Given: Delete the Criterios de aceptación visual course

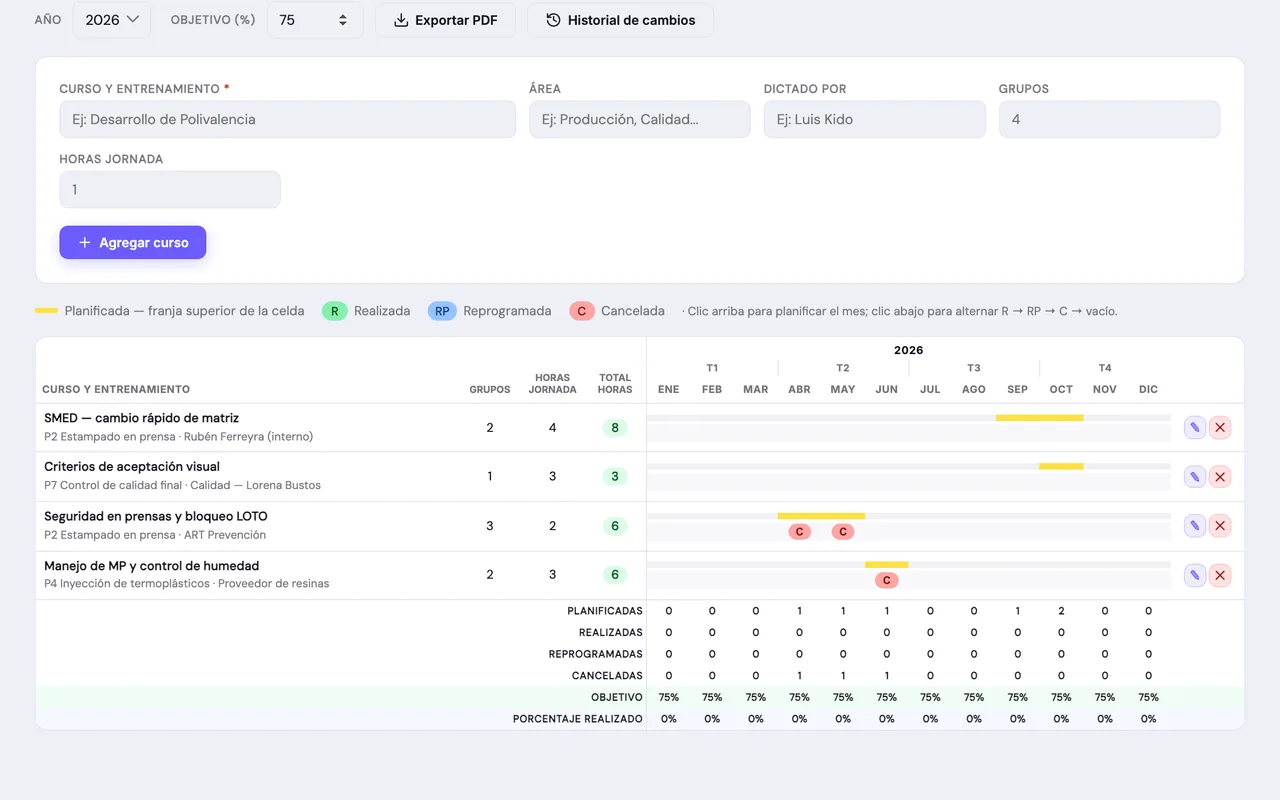Looking at the screenshot, I should [x=1220, y=477].
